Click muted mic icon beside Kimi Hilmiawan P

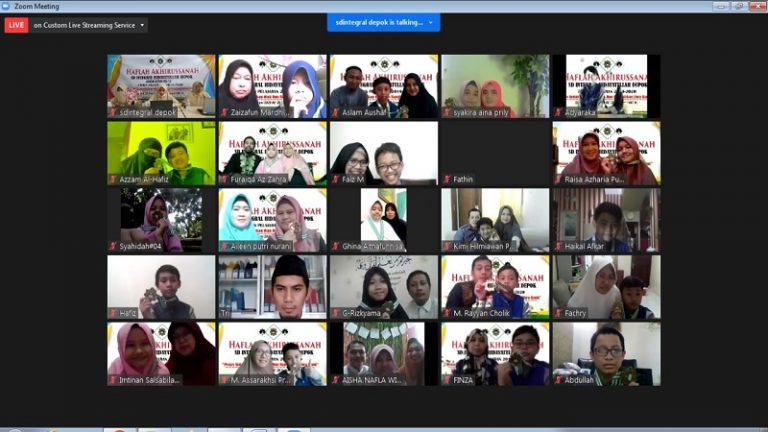[x=447, y=246]
